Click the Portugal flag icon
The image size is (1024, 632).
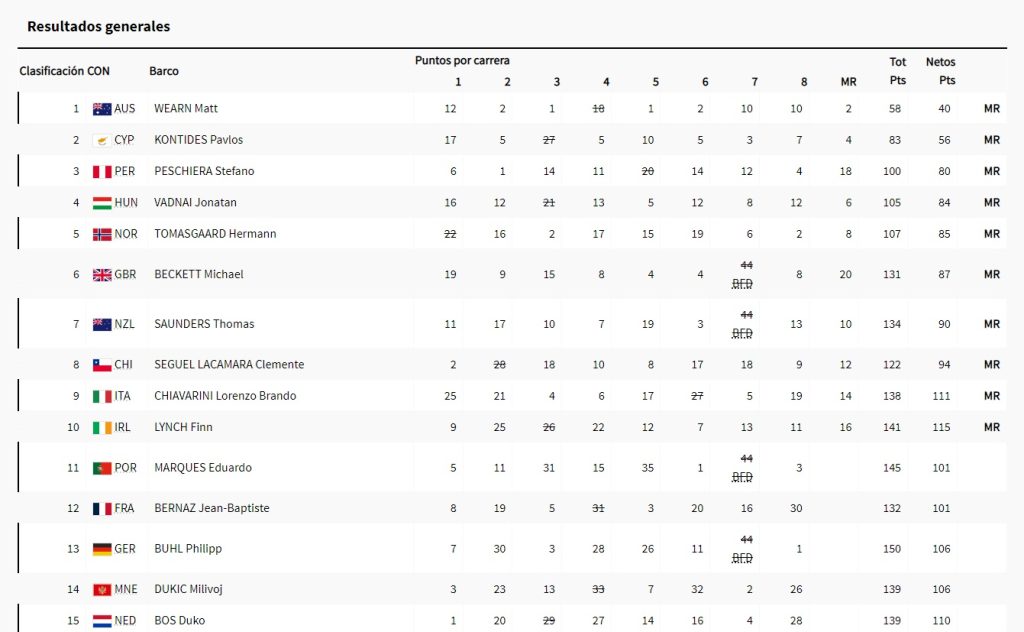coord(102,468)
